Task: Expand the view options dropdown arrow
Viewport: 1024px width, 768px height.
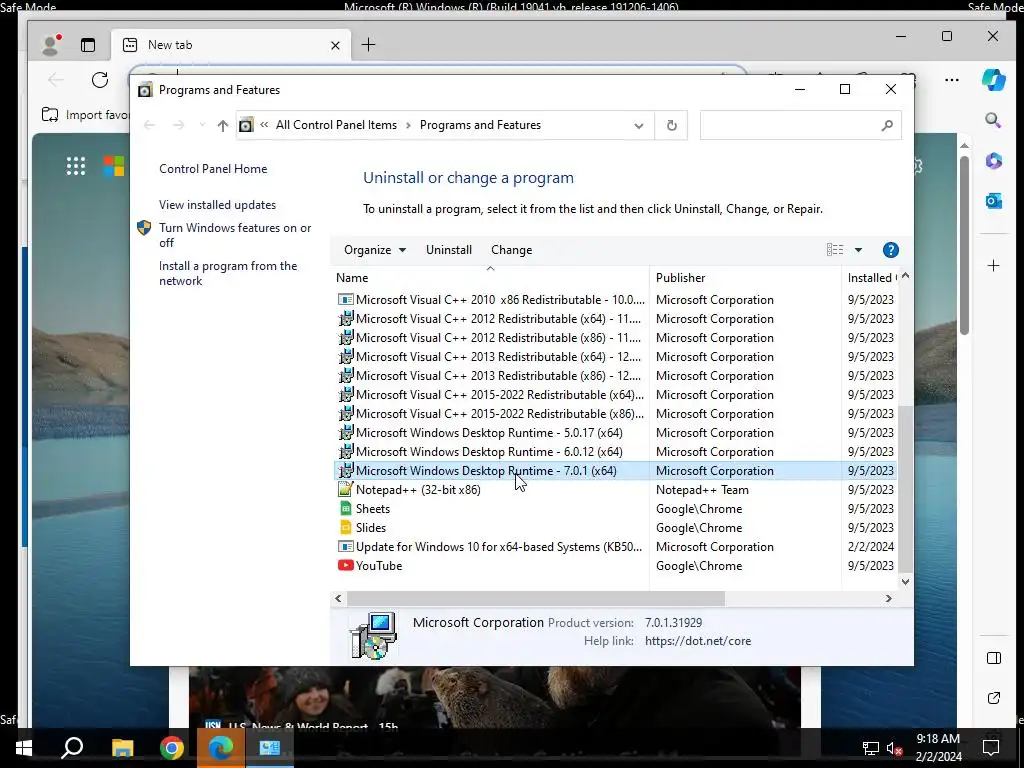Action: tap(858, 250)
